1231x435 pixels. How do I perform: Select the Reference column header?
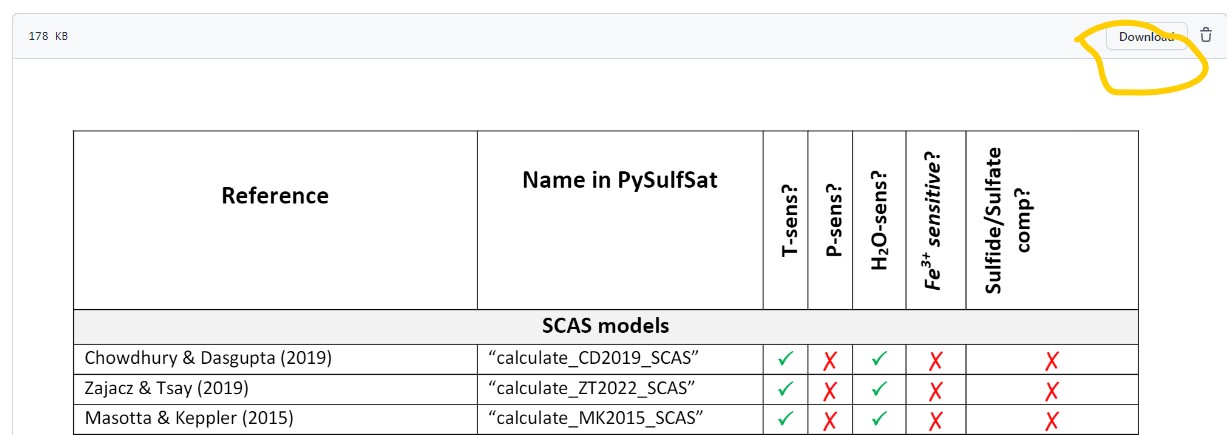[x=275, y=196]
